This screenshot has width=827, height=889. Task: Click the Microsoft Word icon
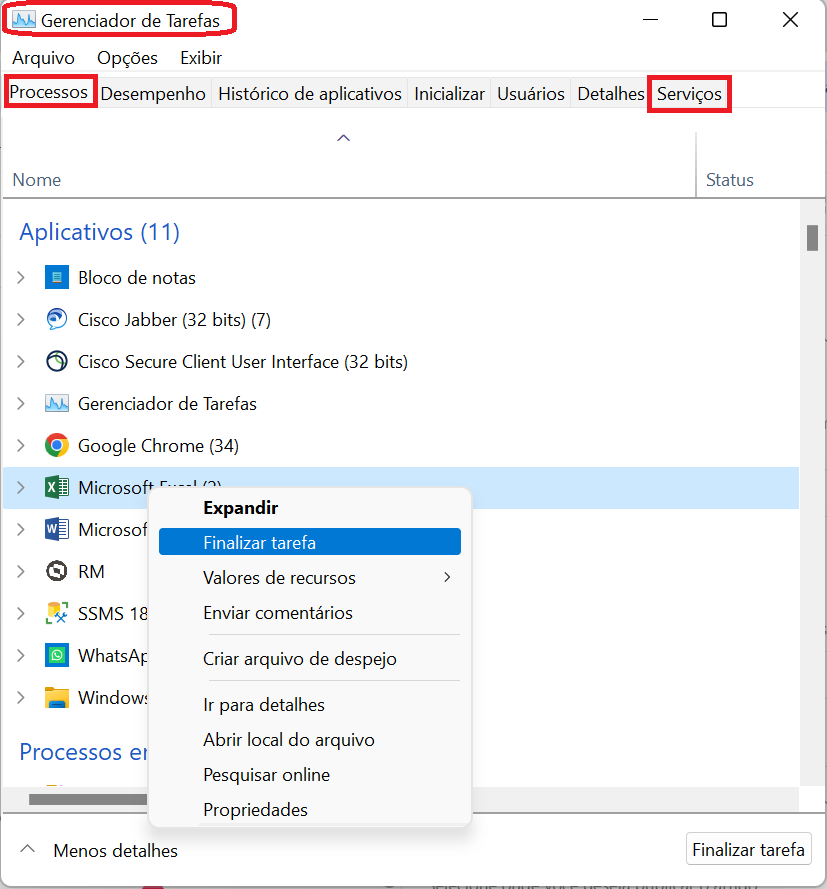point(57,529)
